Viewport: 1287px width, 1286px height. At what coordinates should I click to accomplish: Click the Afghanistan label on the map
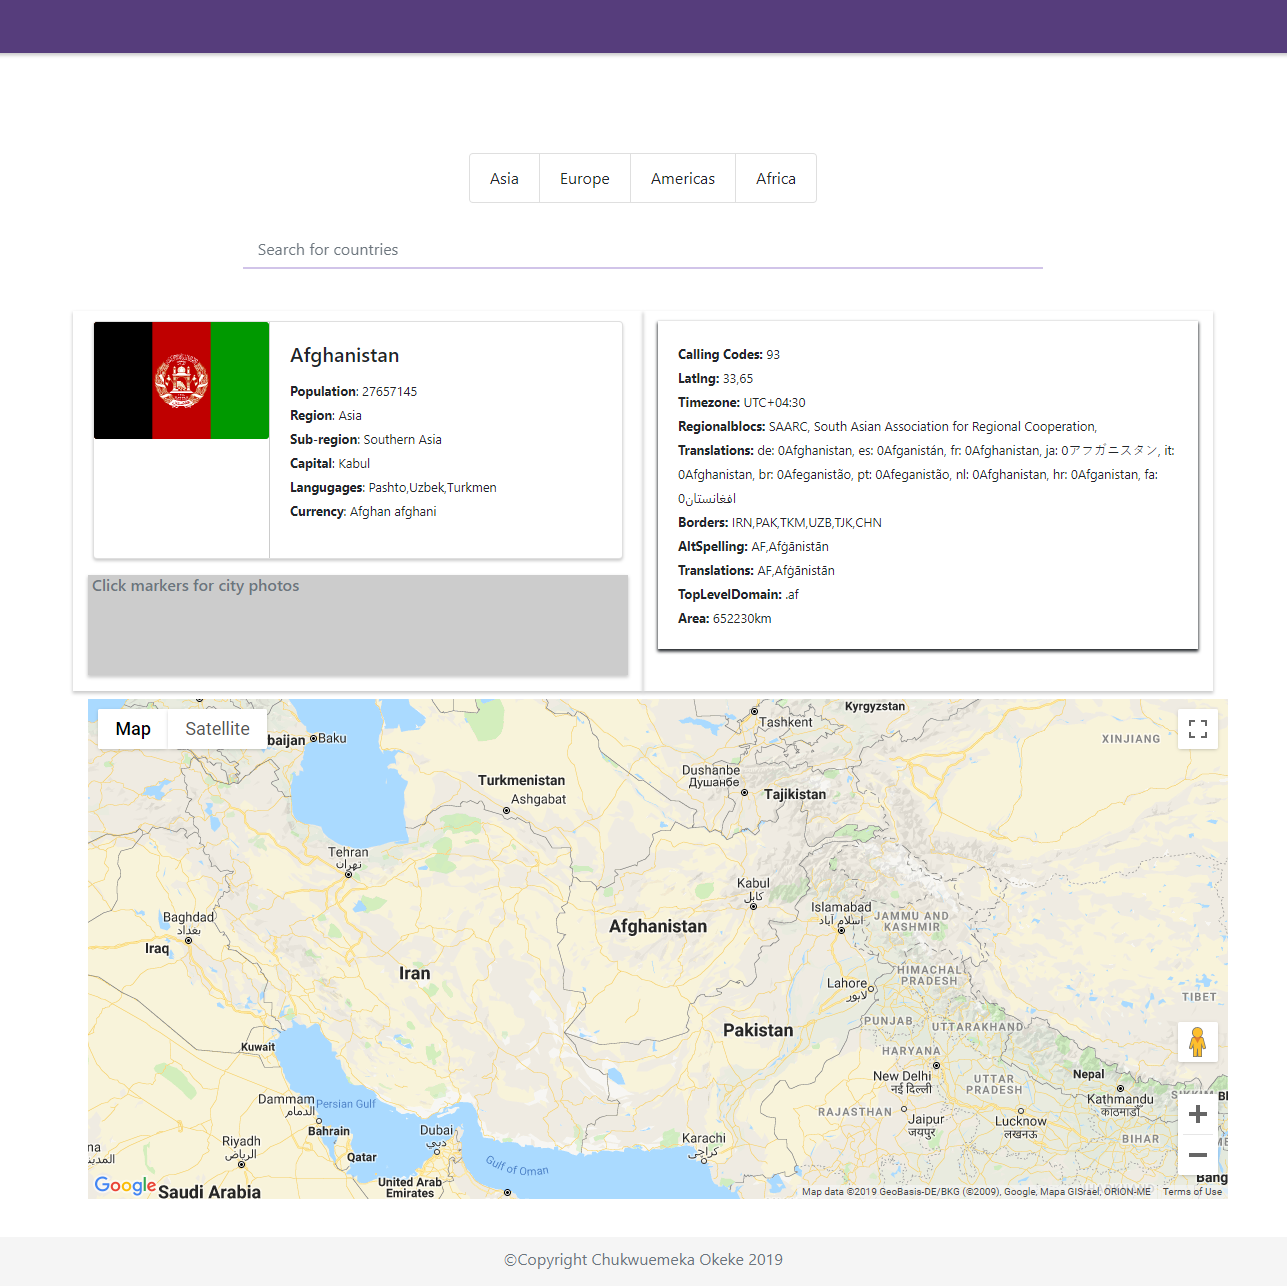tap(658, 926)
